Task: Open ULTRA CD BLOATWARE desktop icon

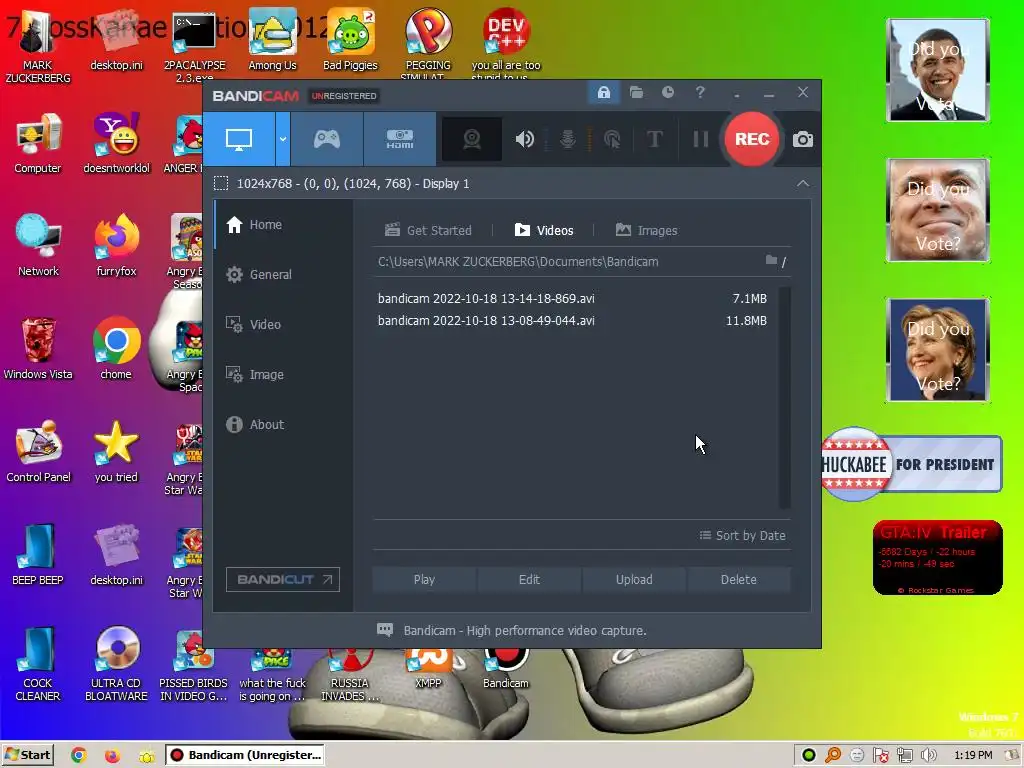Action: pyautogui.click(x=116, y=664)
